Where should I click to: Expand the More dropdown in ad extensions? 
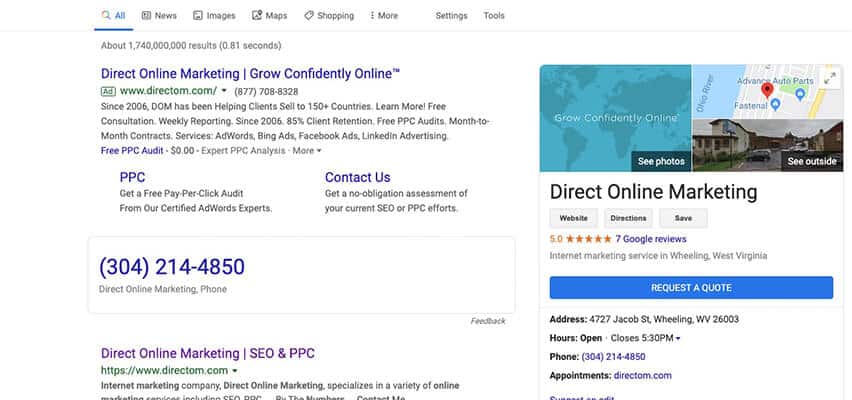coord(318,151)
